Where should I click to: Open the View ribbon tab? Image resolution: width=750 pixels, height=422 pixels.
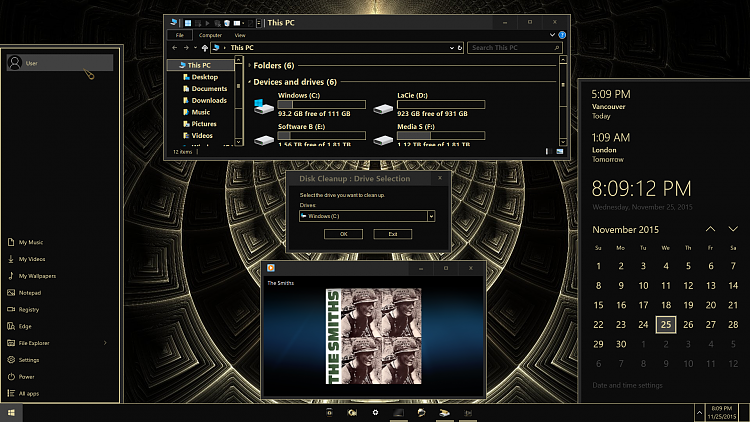(240, 35)
